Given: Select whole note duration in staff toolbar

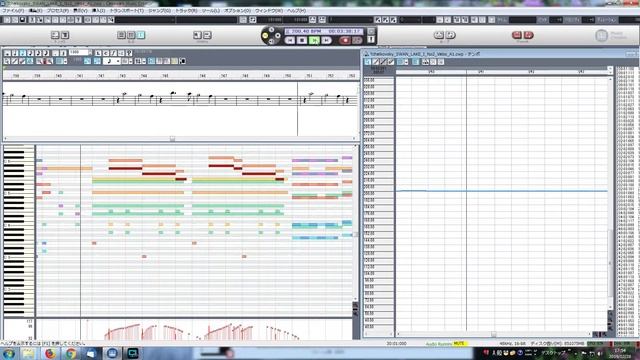Looking at the screenshot, I should click(7, 53).
